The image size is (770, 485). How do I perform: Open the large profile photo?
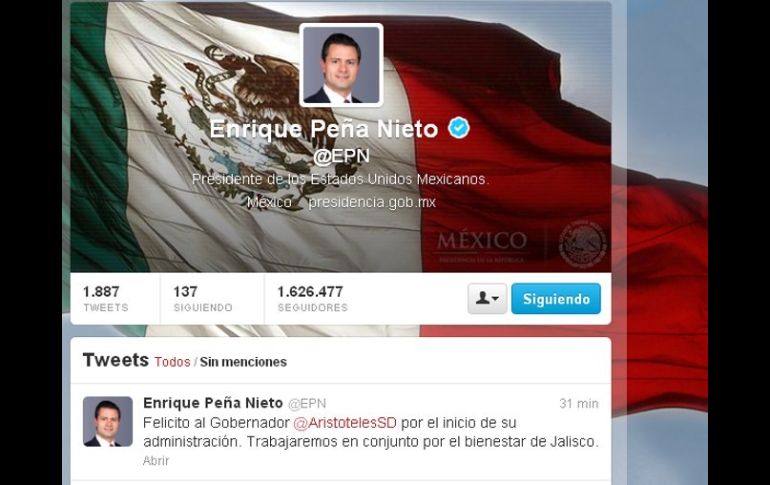coord(341,65)
